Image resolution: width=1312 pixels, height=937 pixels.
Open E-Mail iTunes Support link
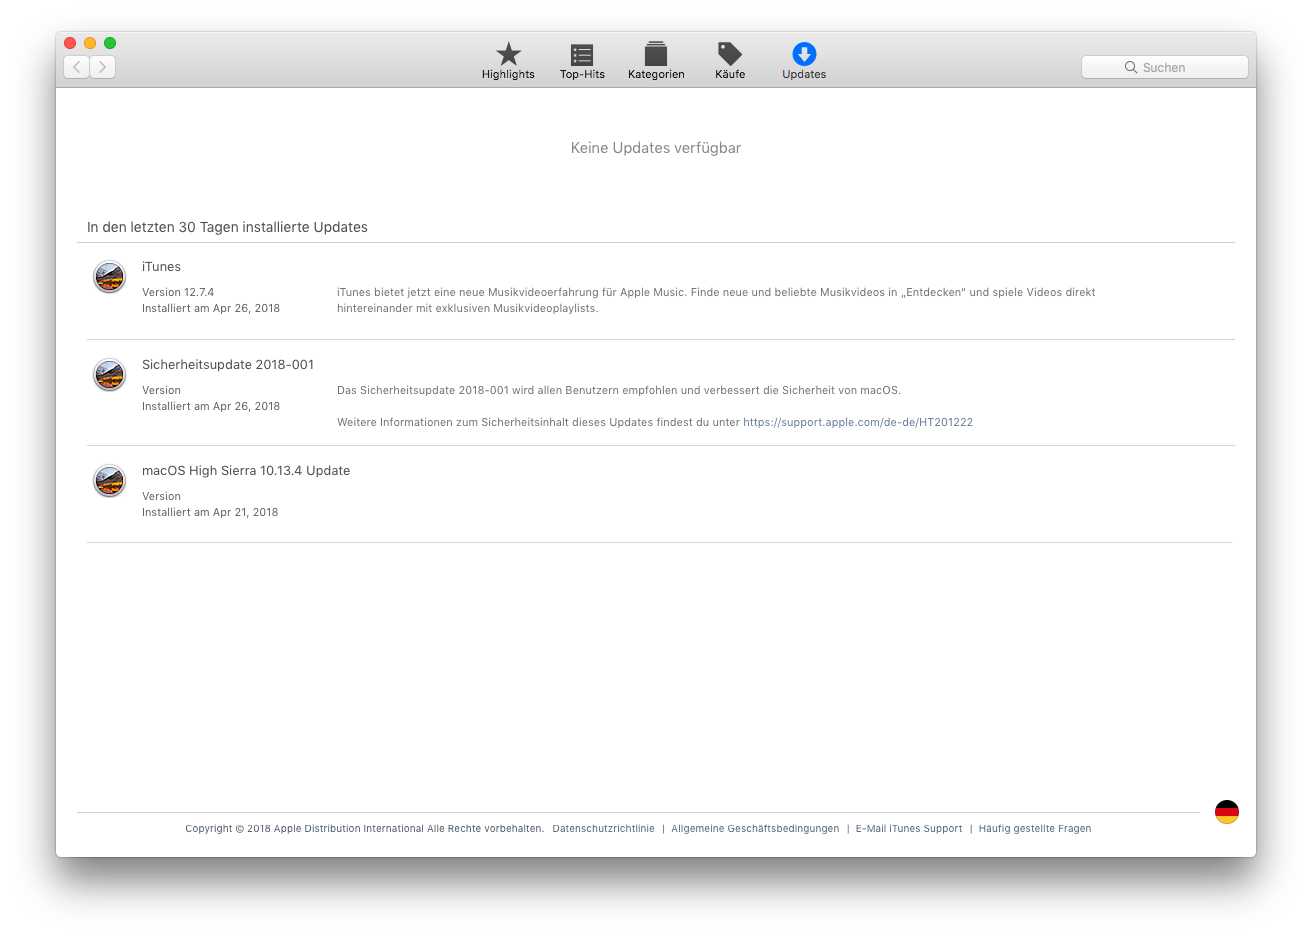pyautogui.click(x=909, y=829)
